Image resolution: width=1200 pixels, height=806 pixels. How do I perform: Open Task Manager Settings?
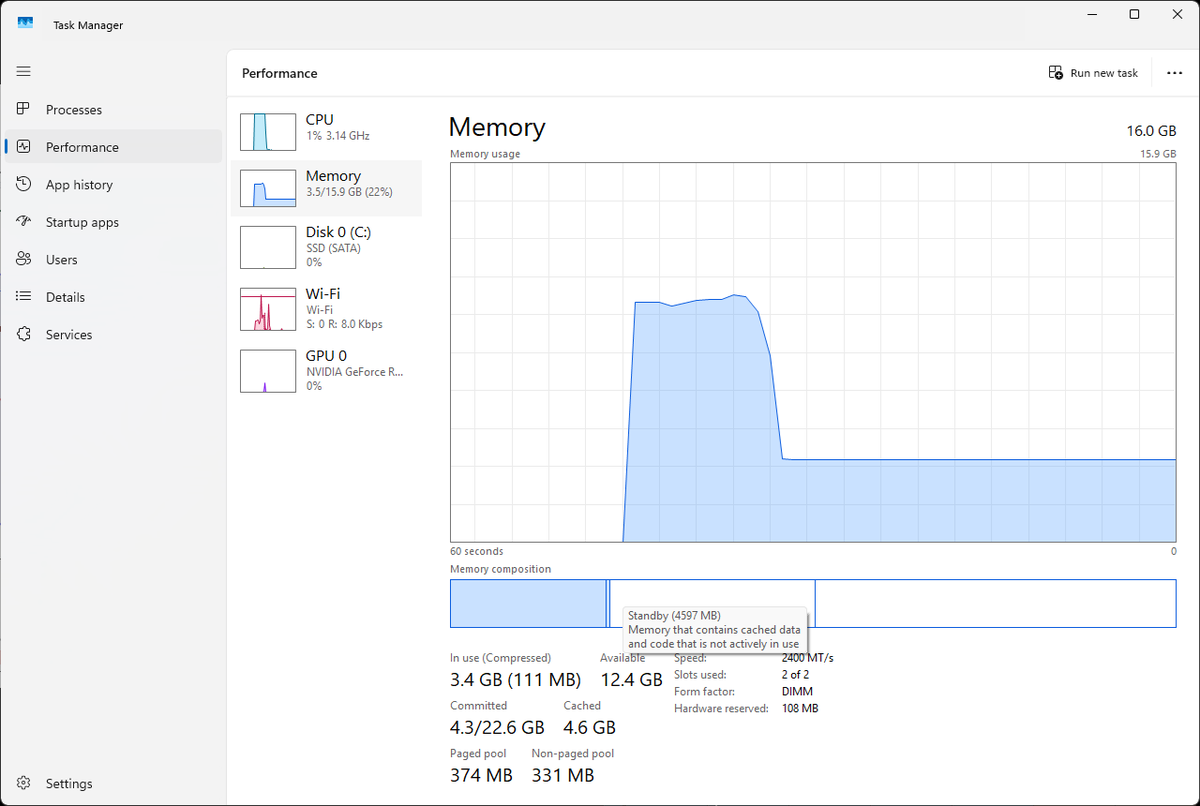113,783
